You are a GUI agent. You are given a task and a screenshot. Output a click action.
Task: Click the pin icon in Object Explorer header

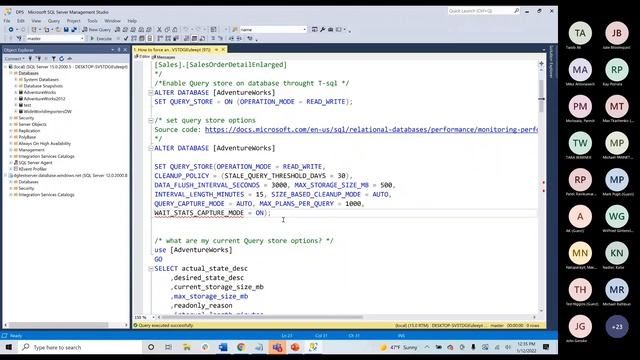119,50
